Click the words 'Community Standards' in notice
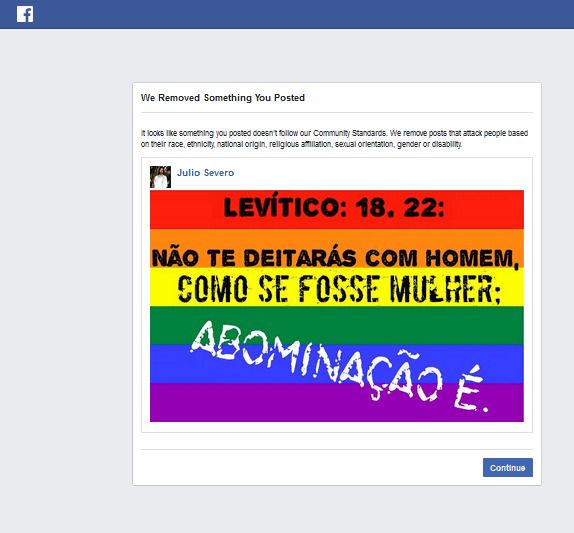The height and width of the screenshot is (533, 574). 350,133
